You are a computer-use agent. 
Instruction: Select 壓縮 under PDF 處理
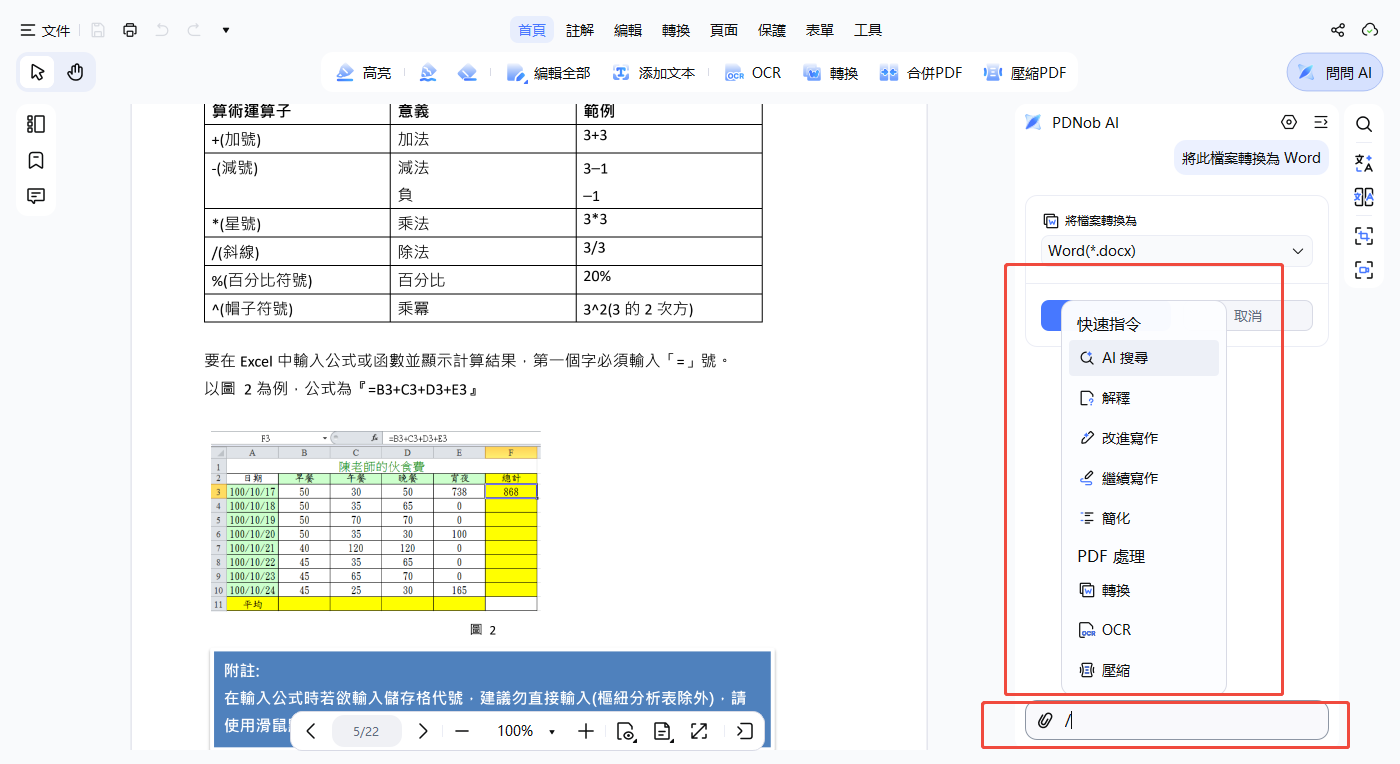coord(1144,670)
